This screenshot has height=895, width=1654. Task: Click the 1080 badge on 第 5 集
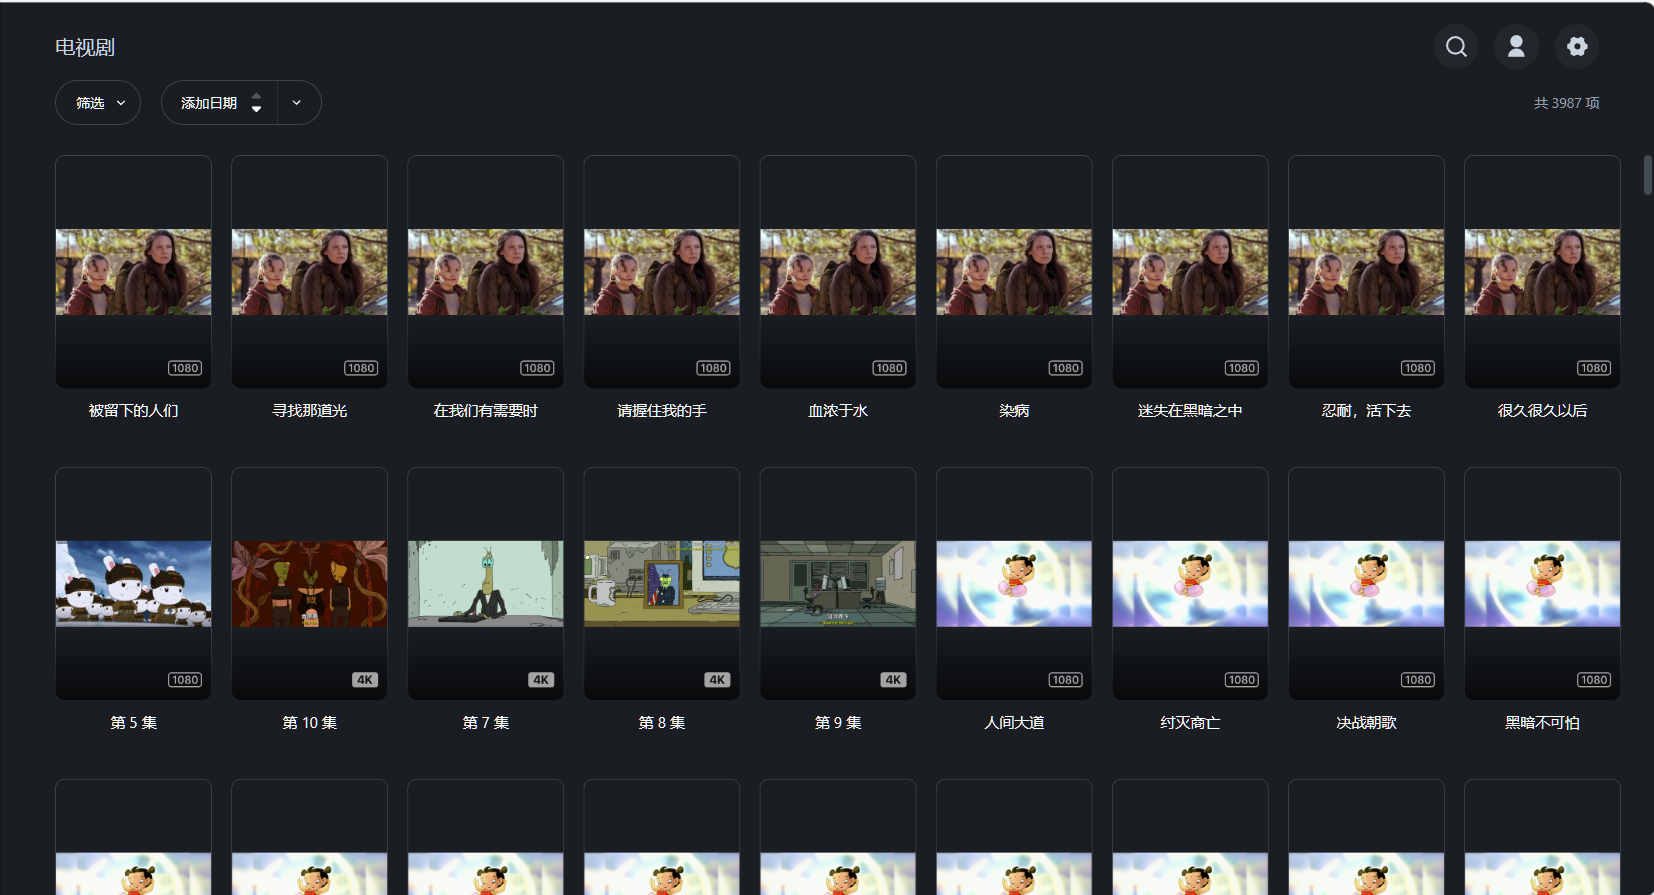click(185, 680)
